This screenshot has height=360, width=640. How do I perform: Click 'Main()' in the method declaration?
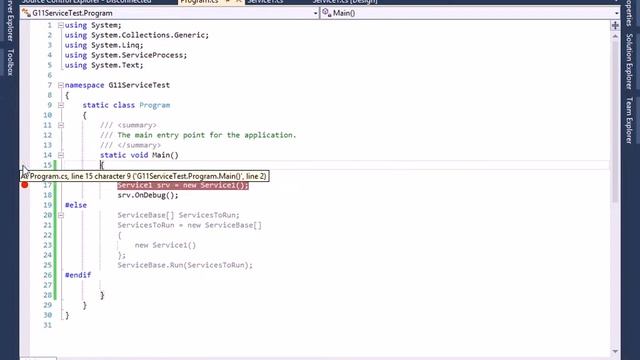click(x=165, y=155)
